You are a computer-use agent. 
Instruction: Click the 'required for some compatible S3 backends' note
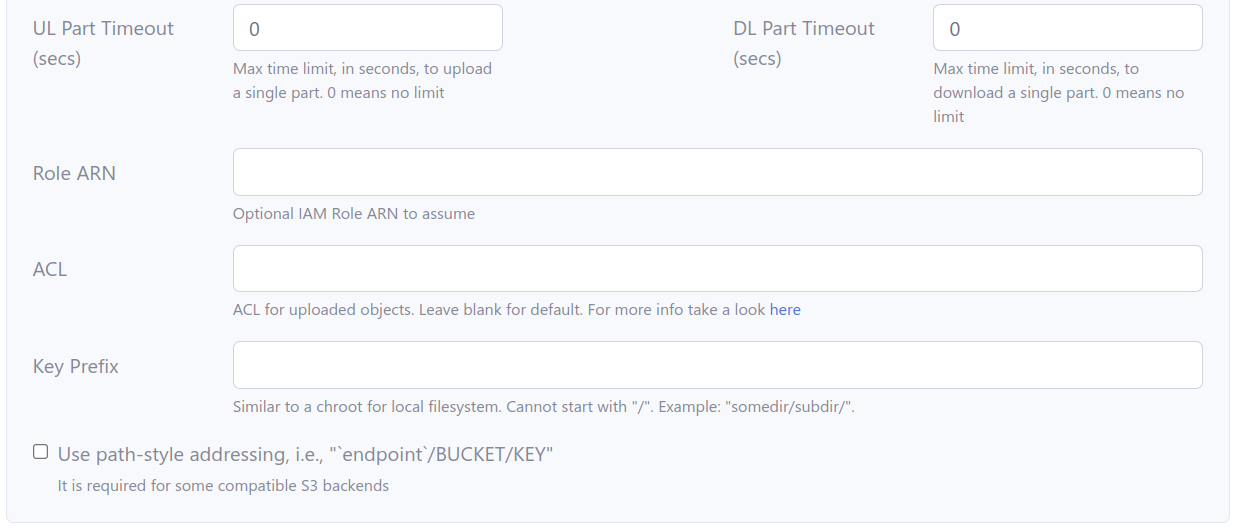coord(223,486)
